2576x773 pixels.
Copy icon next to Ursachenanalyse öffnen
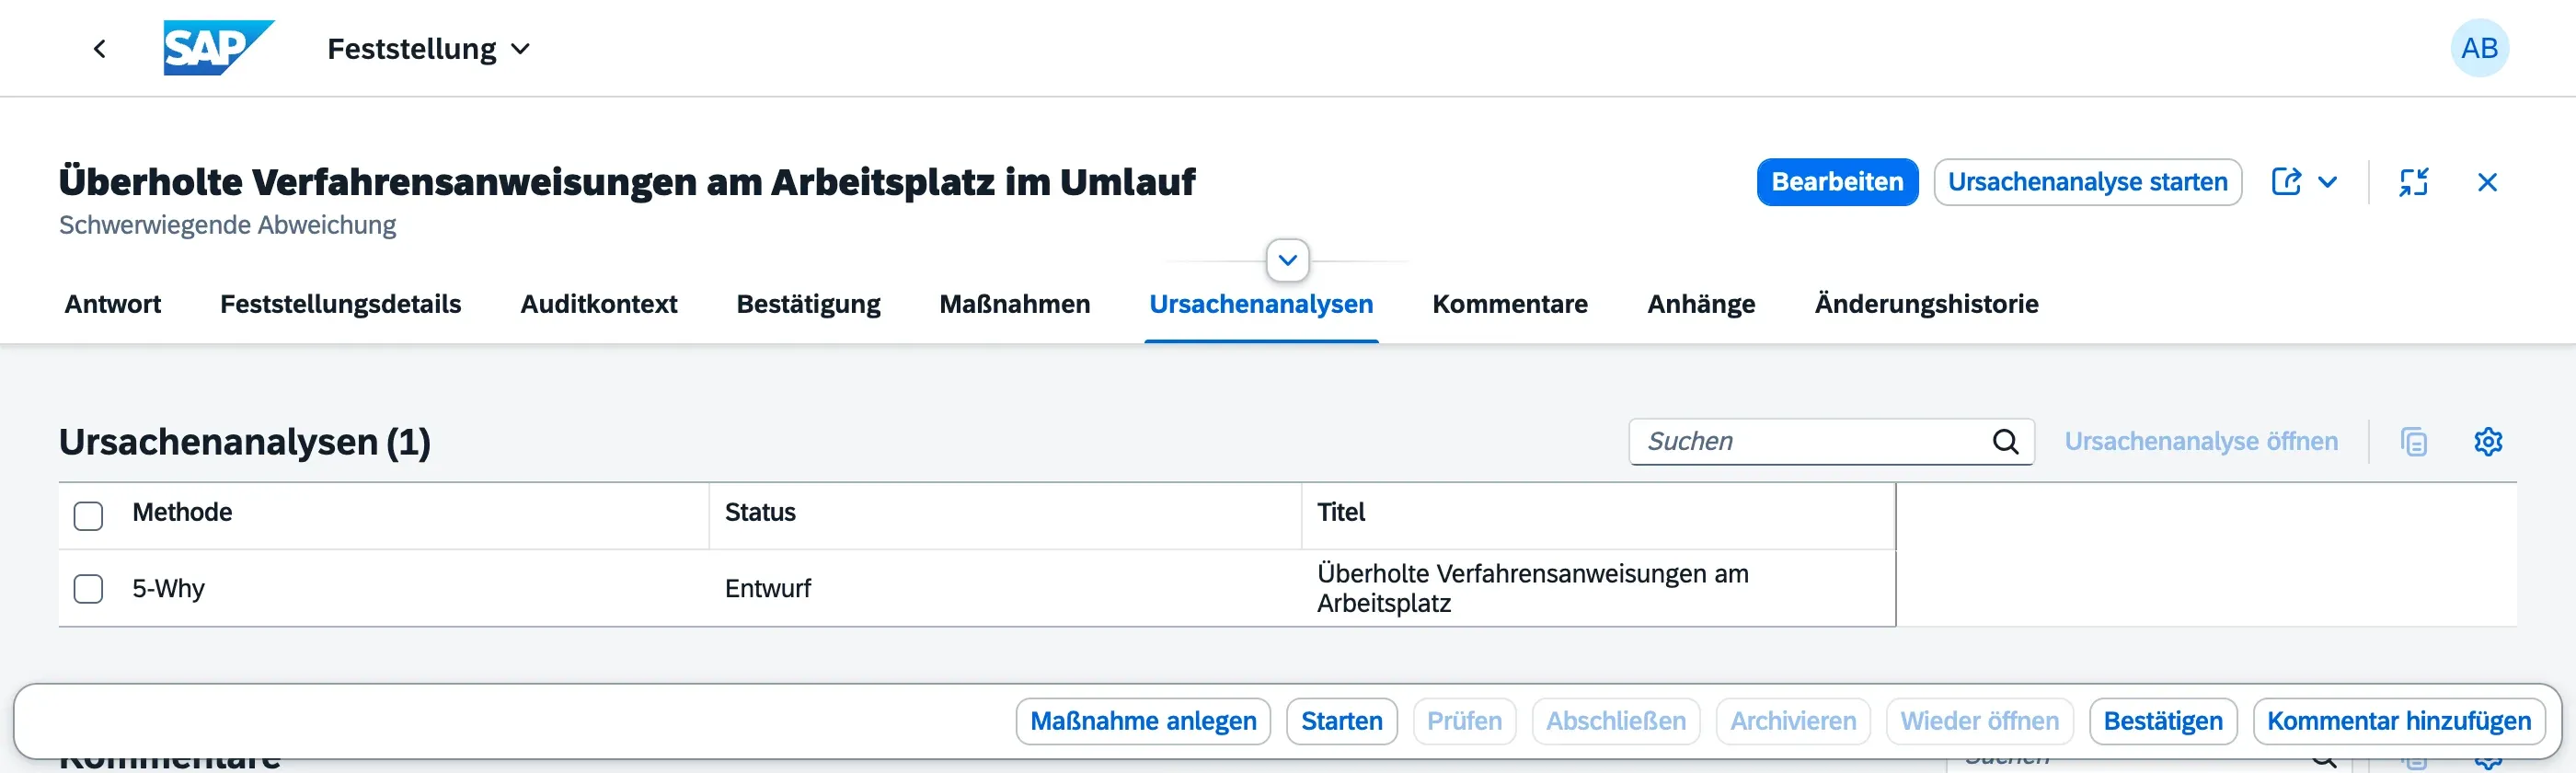coord(2413,441)
